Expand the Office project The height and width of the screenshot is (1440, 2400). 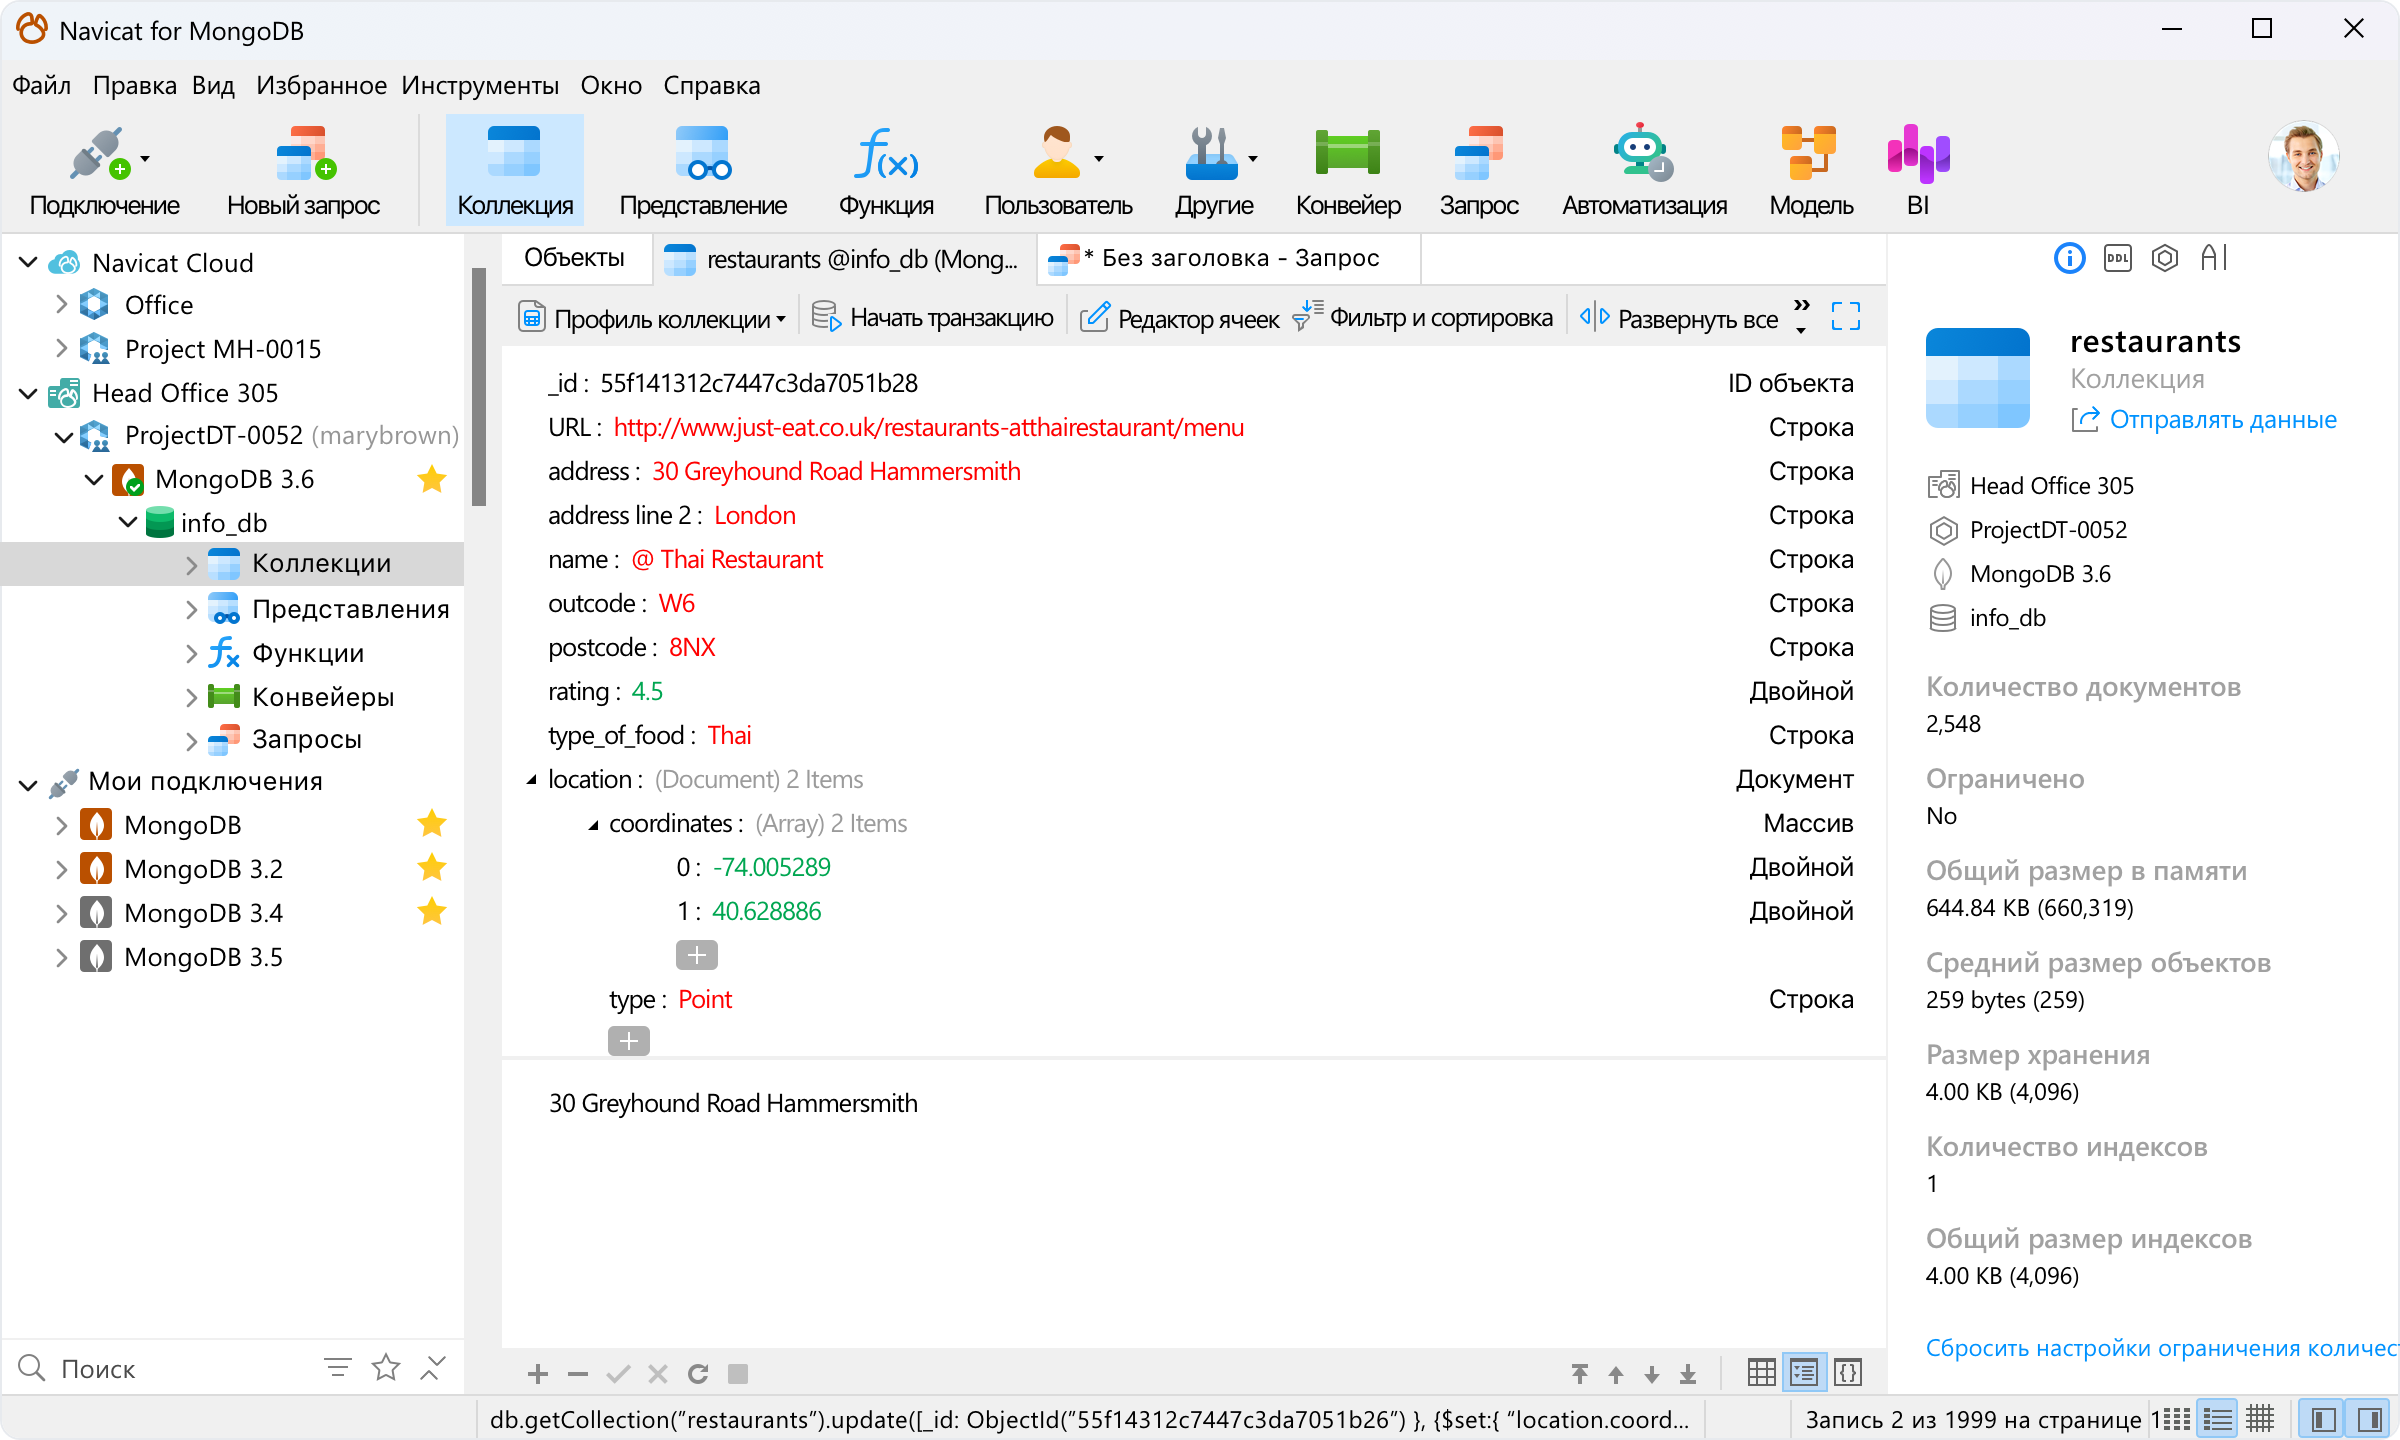61,305
